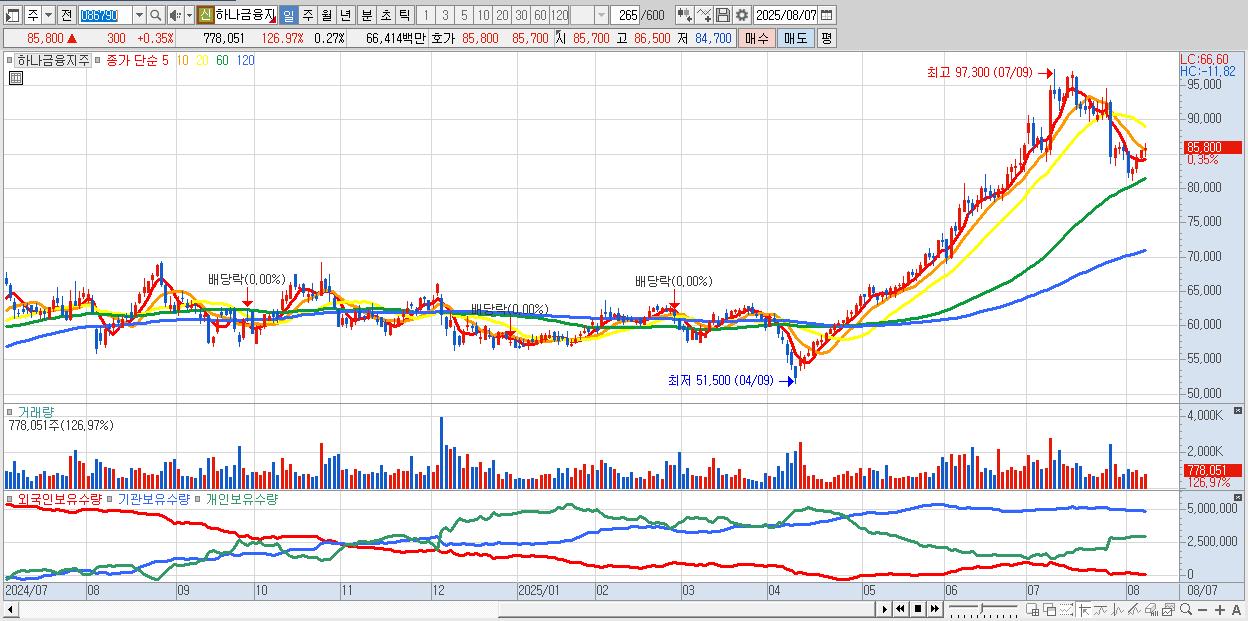The width and height of the screenshot is (1248, 621).
Task: Click the A text annotation icon
Action: coord(1236,610)
